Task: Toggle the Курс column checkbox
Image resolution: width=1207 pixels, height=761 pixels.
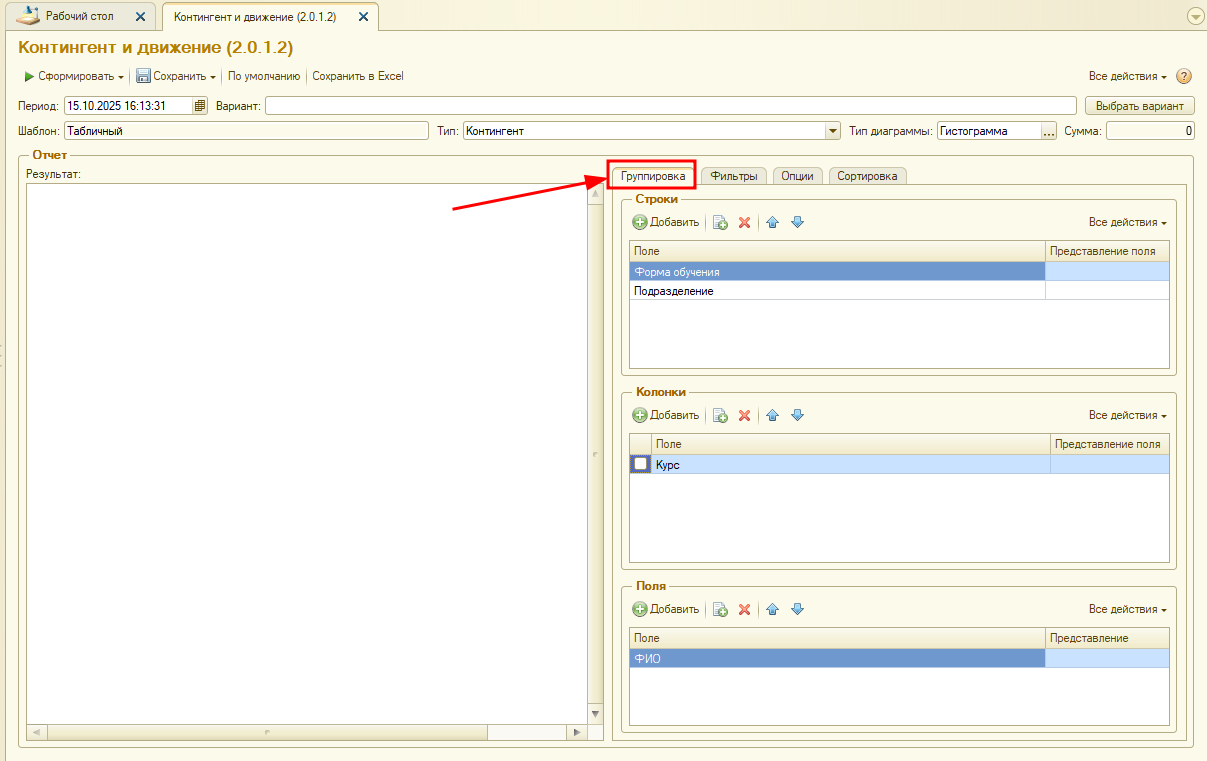Action: (641, 465)
